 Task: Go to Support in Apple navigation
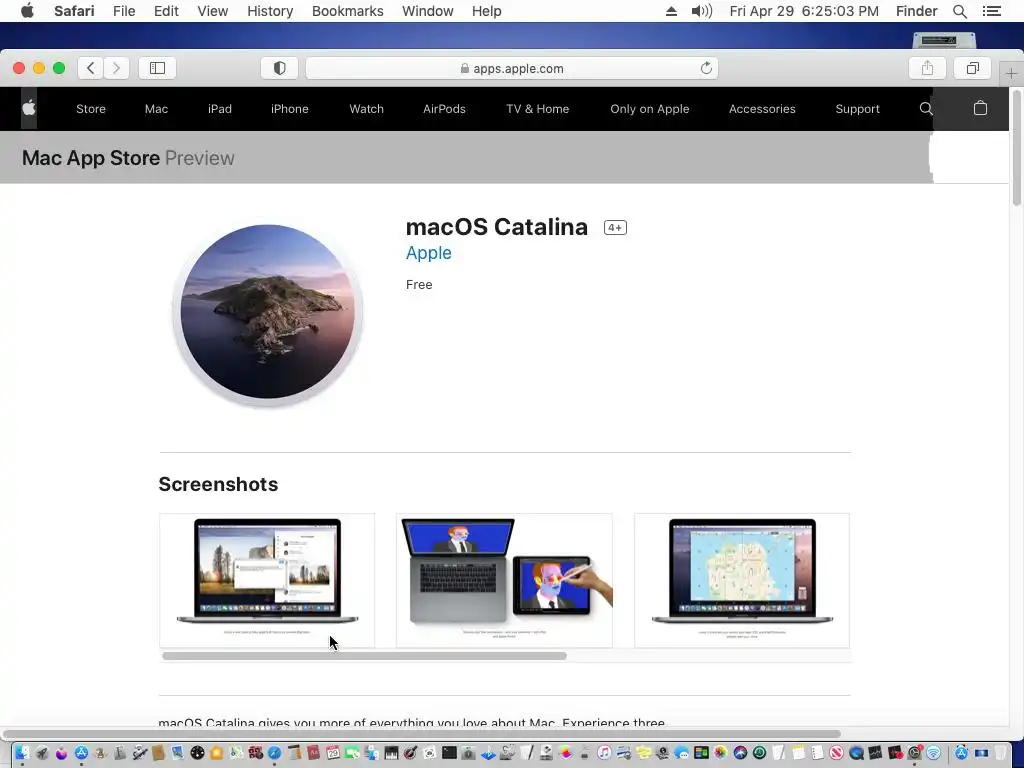857,109
